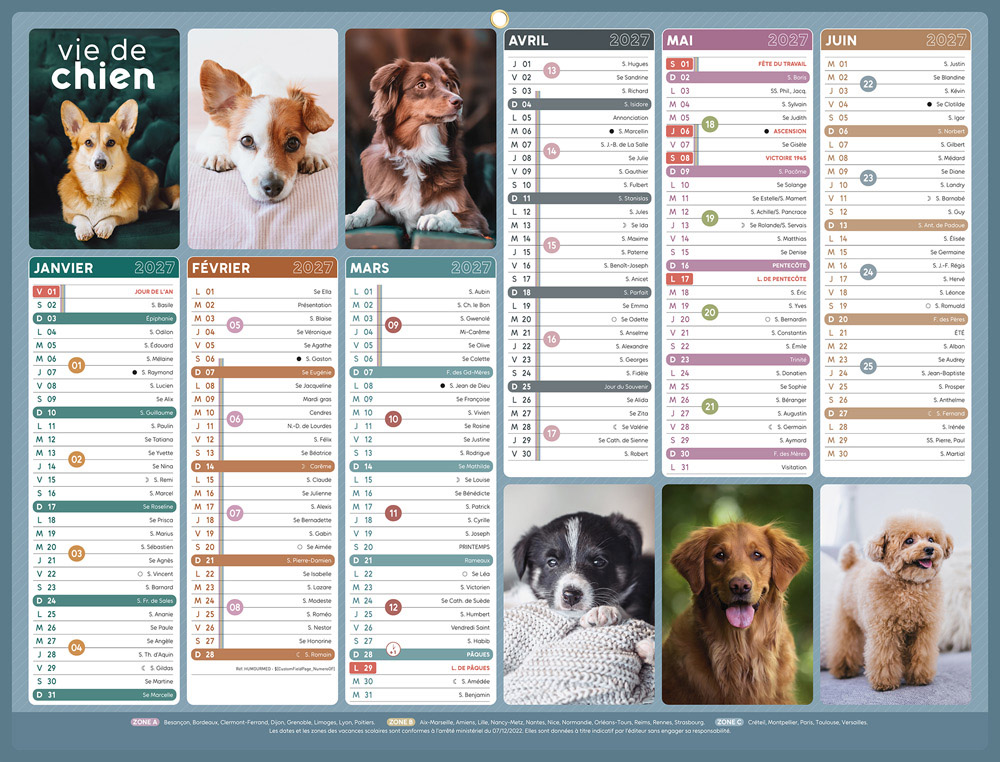Open the curly apricot poodle photo

895,594
